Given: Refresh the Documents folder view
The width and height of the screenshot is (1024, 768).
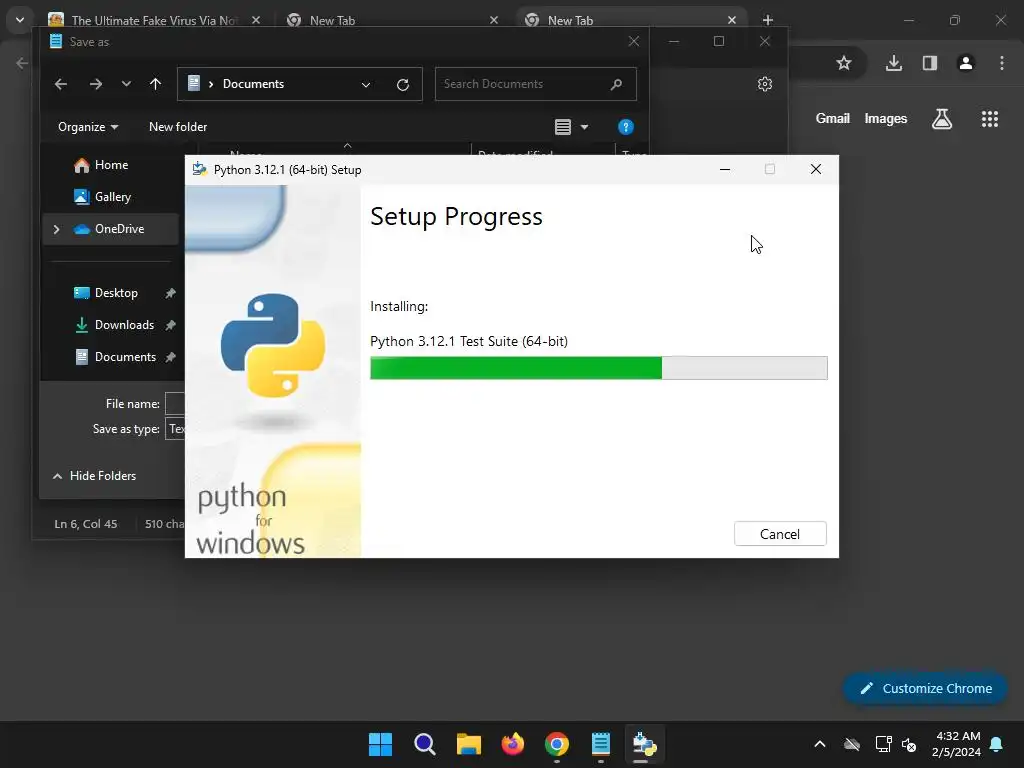Looking at the screenshot, I should (x=403, y=84).
